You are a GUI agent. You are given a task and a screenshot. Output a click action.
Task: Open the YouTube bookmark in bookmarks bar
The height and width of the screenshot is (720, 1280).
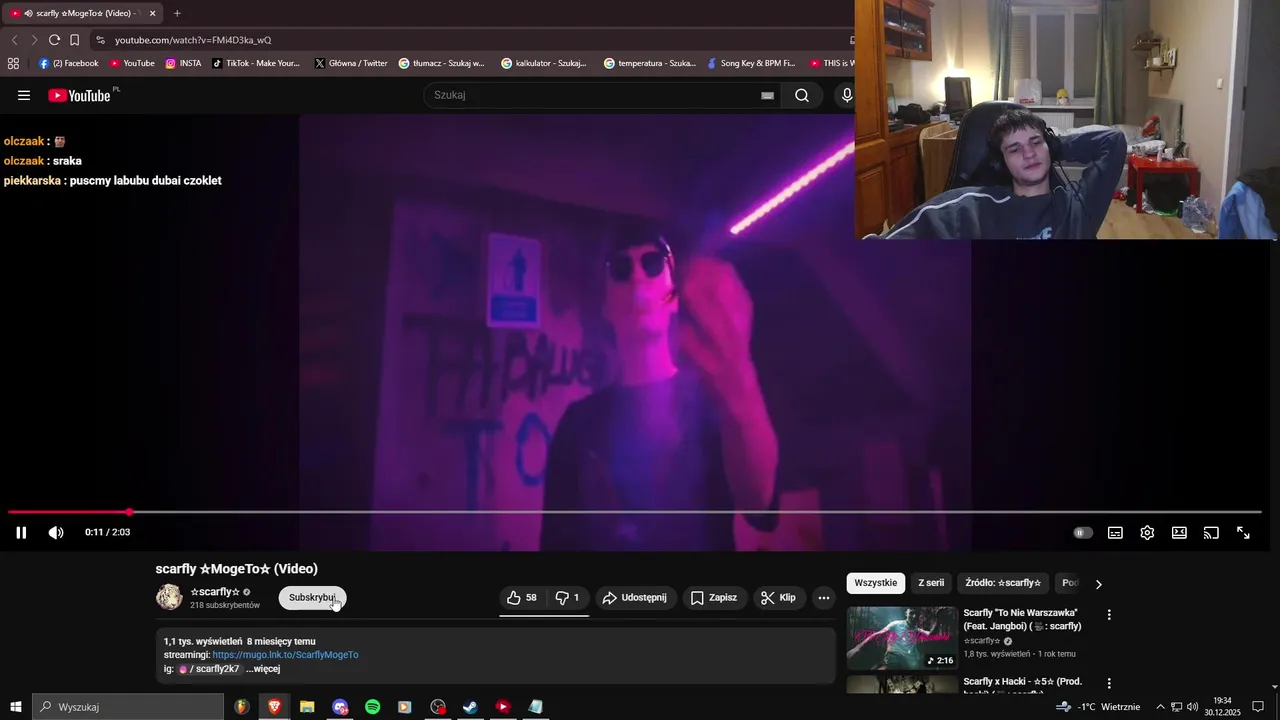tap(132, 63)
